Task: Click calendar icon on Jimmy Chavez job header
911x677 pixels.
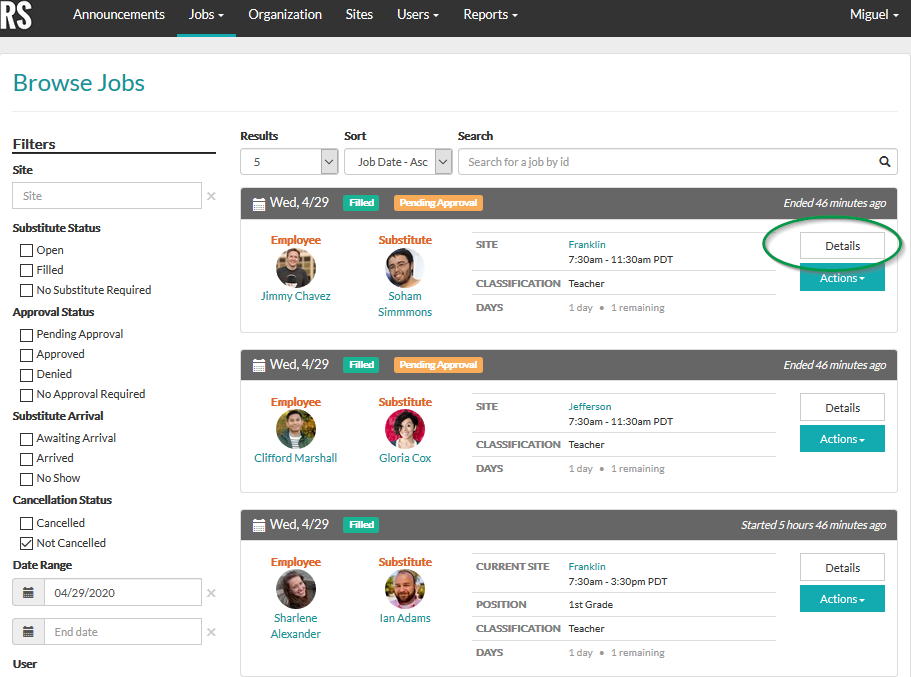Action: point(259,203)
